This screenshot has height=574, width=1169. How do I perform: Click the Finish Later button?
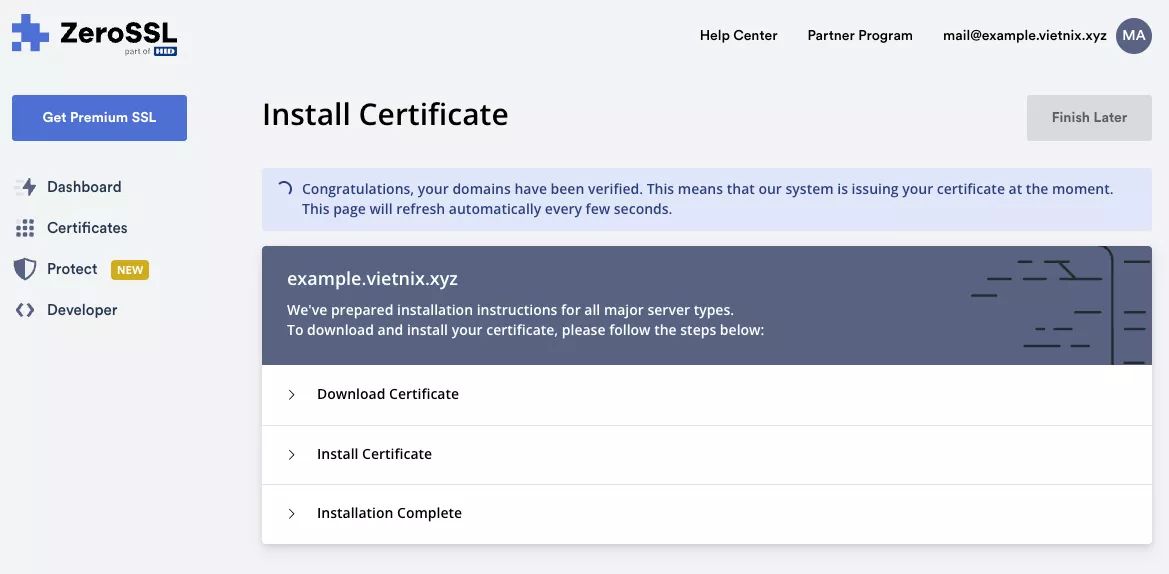[1088, 118]
